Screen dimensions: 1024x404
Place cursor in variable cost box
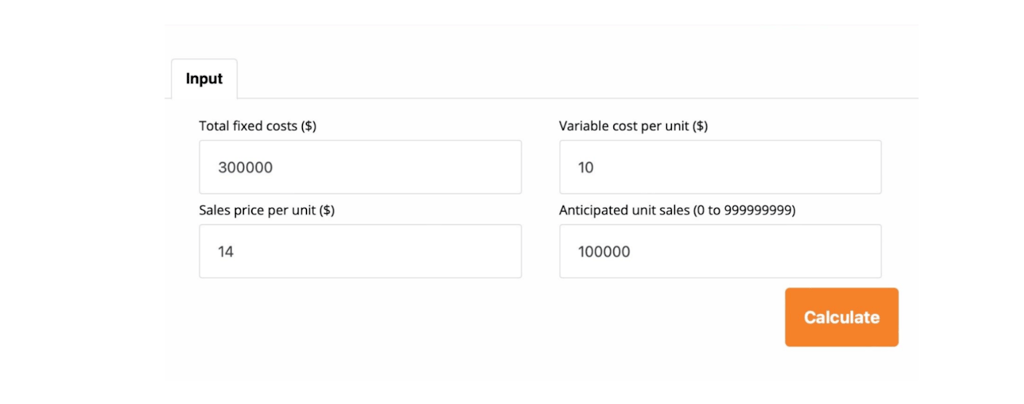point(720,167)
